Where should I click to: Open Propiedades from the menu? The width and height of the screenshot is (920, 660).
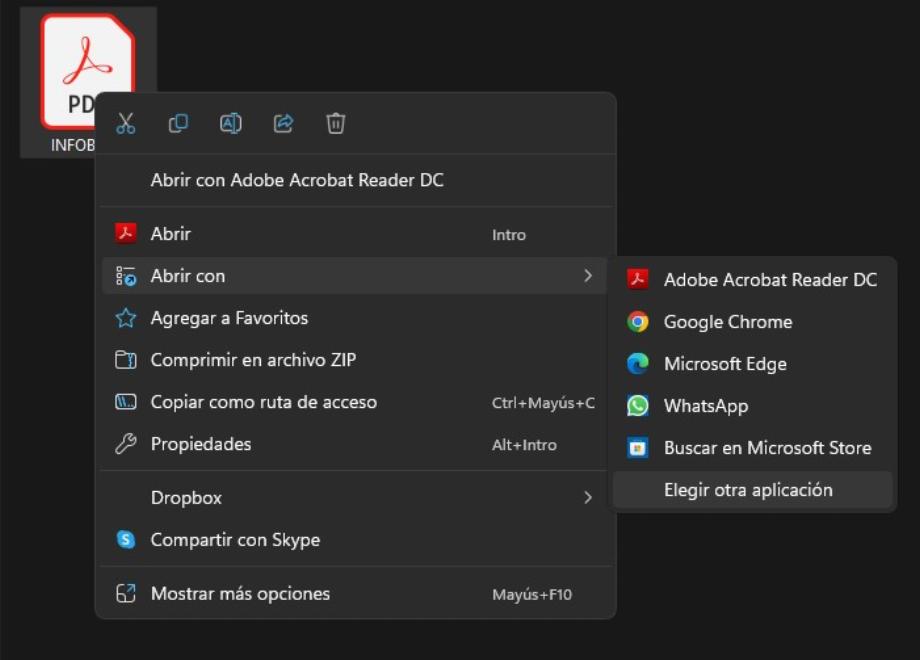(x=354, y=444)
